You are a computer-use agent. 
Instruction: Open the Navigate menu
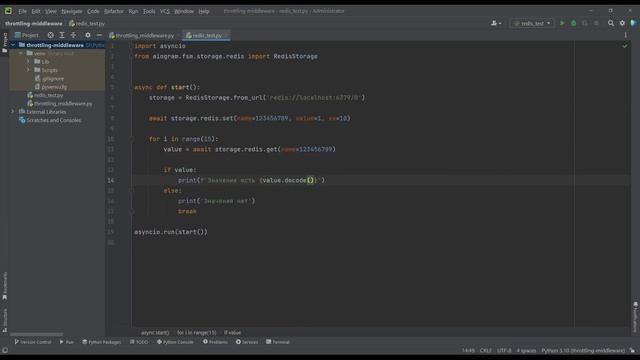click(x=72, y=11)
